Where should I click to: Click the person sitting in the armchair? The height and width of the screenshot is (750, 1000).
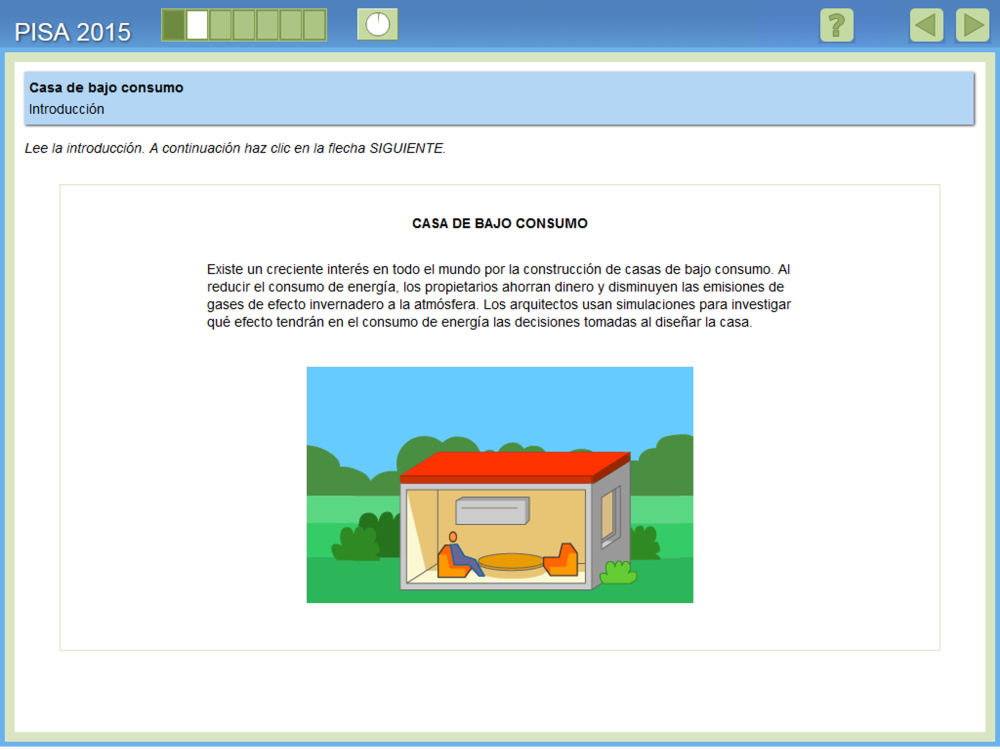click(459, 553)
